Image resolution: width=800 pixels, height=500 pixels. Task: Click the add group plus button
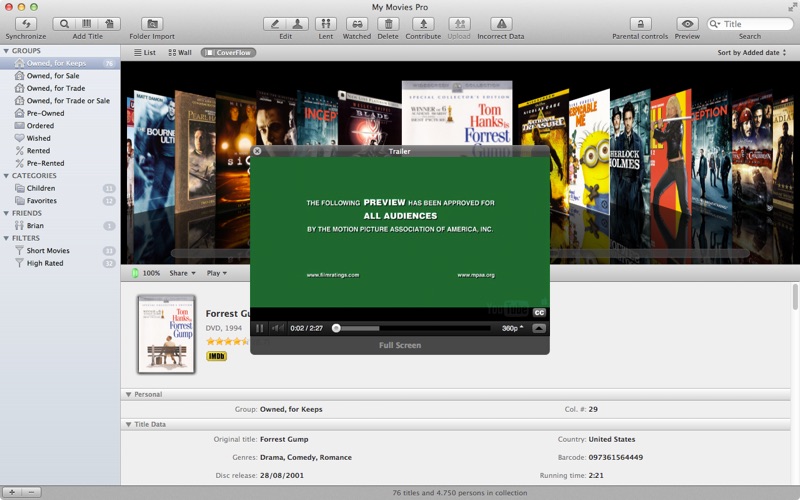11,492
